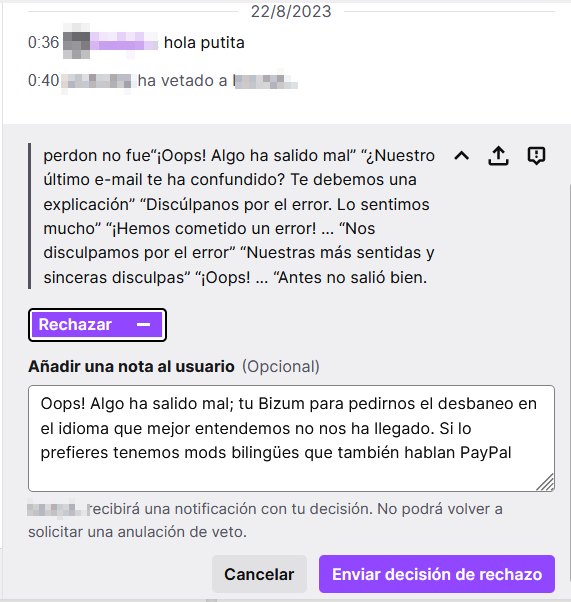Click the 0:36 timestamp

click(x=43, y=42)
